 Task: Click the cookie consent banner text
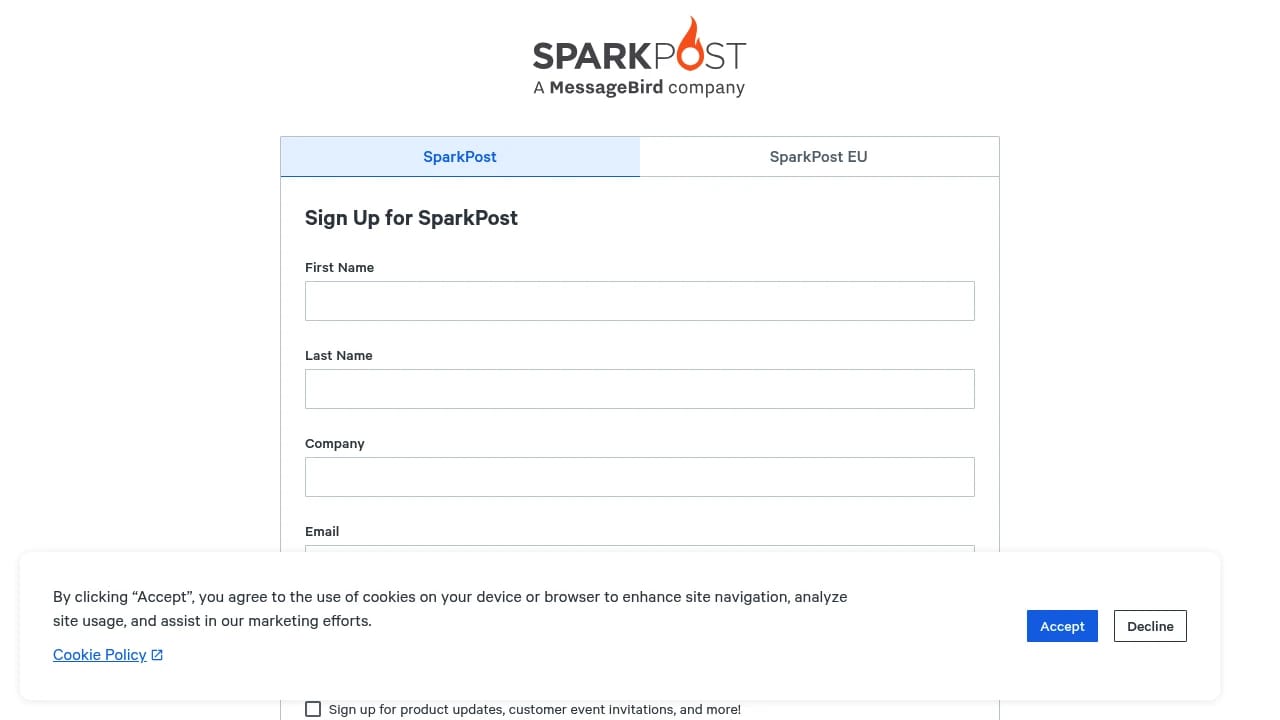pyautogui.click(x=450, y=608)
